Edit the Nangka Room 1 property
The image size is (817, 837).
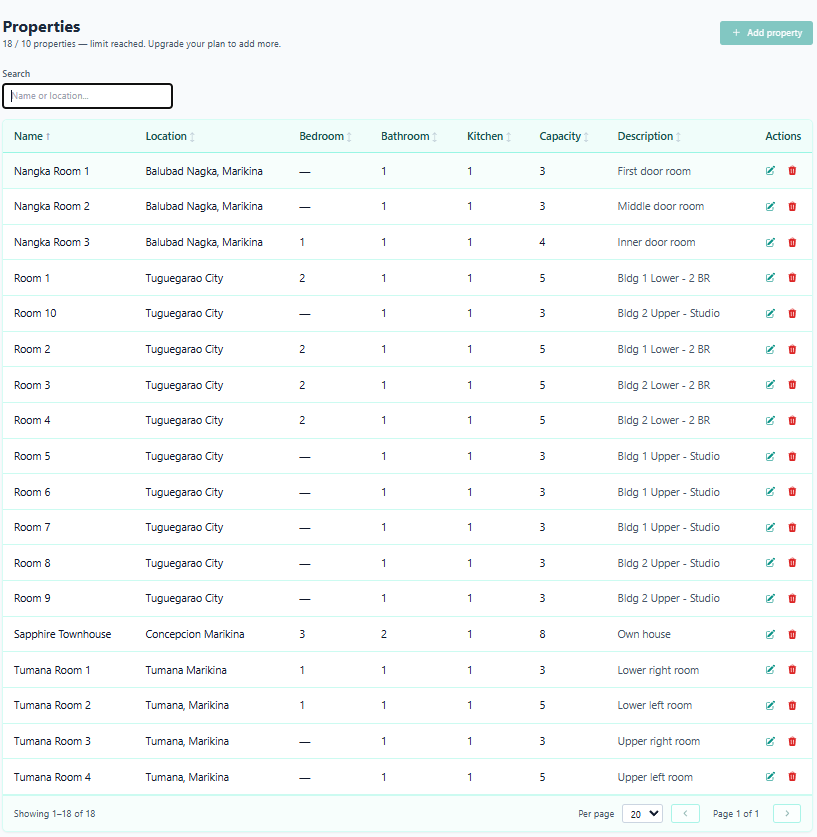770,171
